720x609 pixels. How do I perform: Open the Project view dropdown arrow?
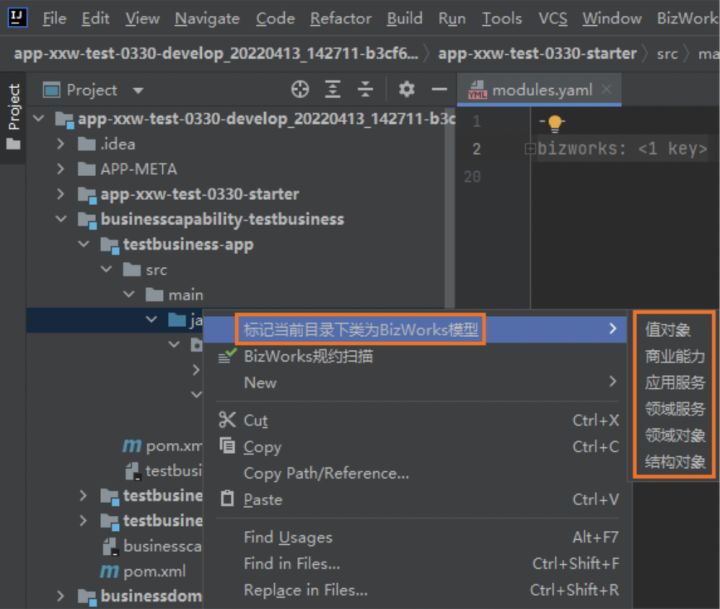pos(138,90)
